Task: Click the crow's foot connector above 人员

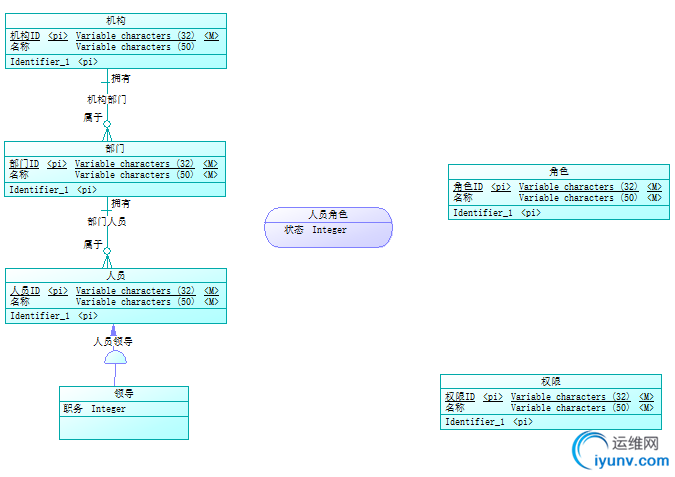Action: click(x=107, y=258)
